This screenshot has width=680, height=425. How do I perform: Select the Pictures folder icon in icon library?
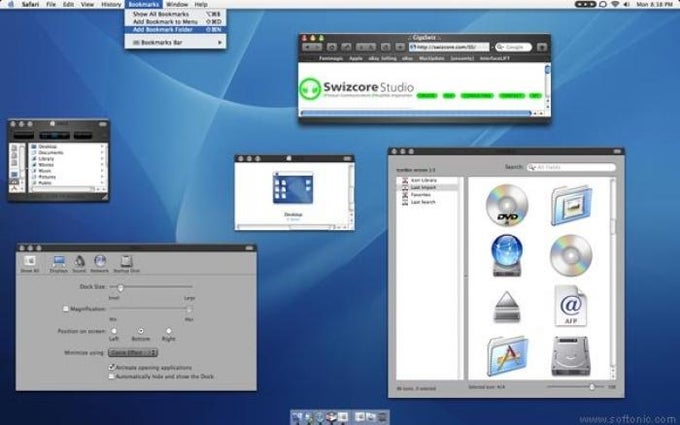coord(571,205)
